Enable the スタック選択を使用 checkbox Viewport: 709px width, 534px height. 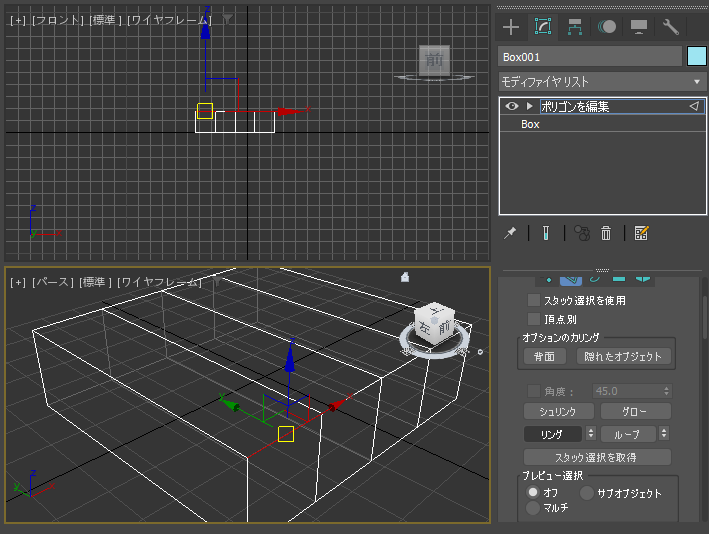coord(534,300)
